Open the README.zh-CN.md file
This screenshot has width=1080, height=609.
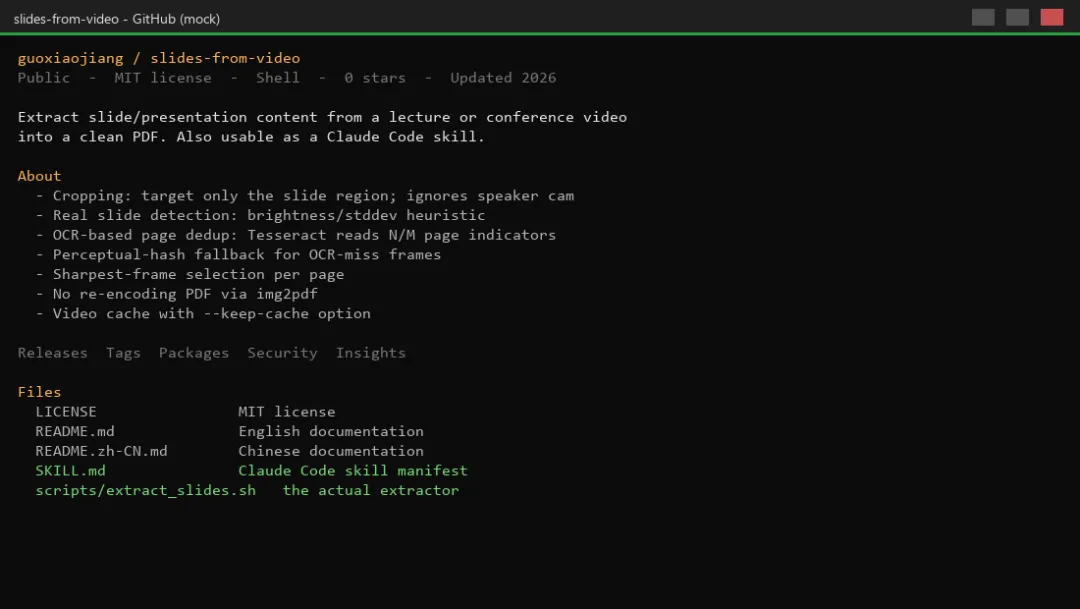[101, 451]
